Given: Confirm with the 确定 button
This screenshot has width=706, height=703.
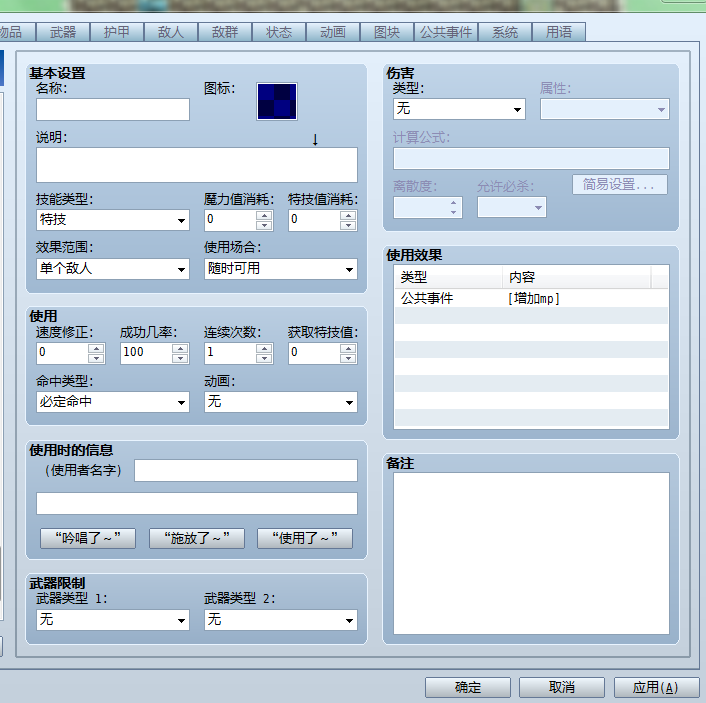Looking at the screenshot, I should click(x=468, y=687).
